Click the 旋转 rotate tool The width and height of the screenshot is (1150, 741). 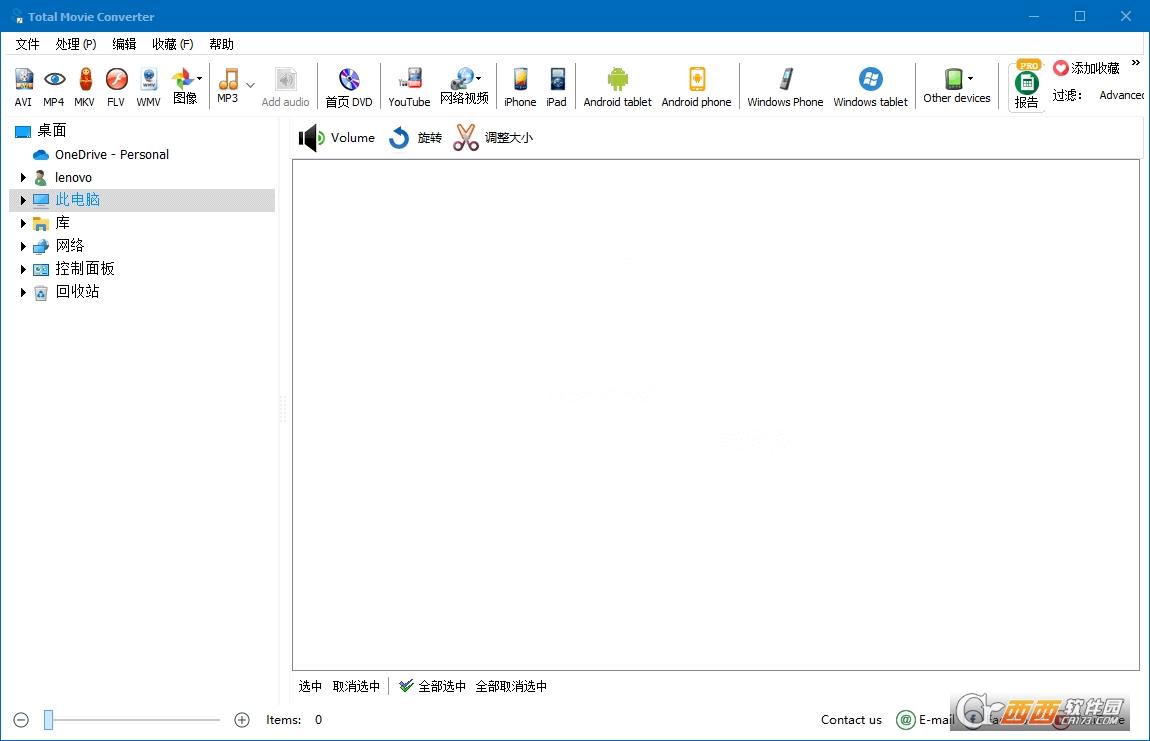415,138
